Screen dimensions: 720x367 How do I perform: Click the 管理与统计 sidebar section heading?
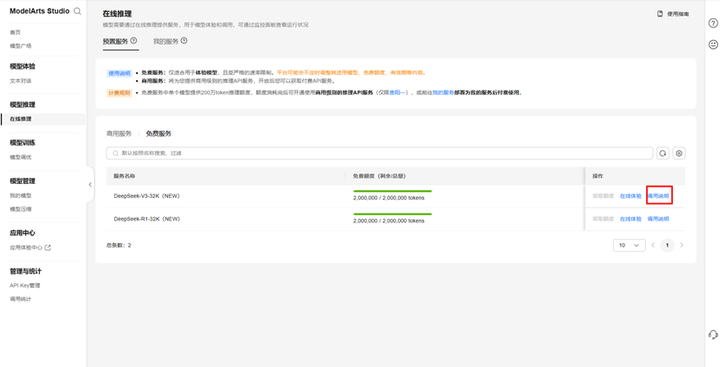(26, 271)
